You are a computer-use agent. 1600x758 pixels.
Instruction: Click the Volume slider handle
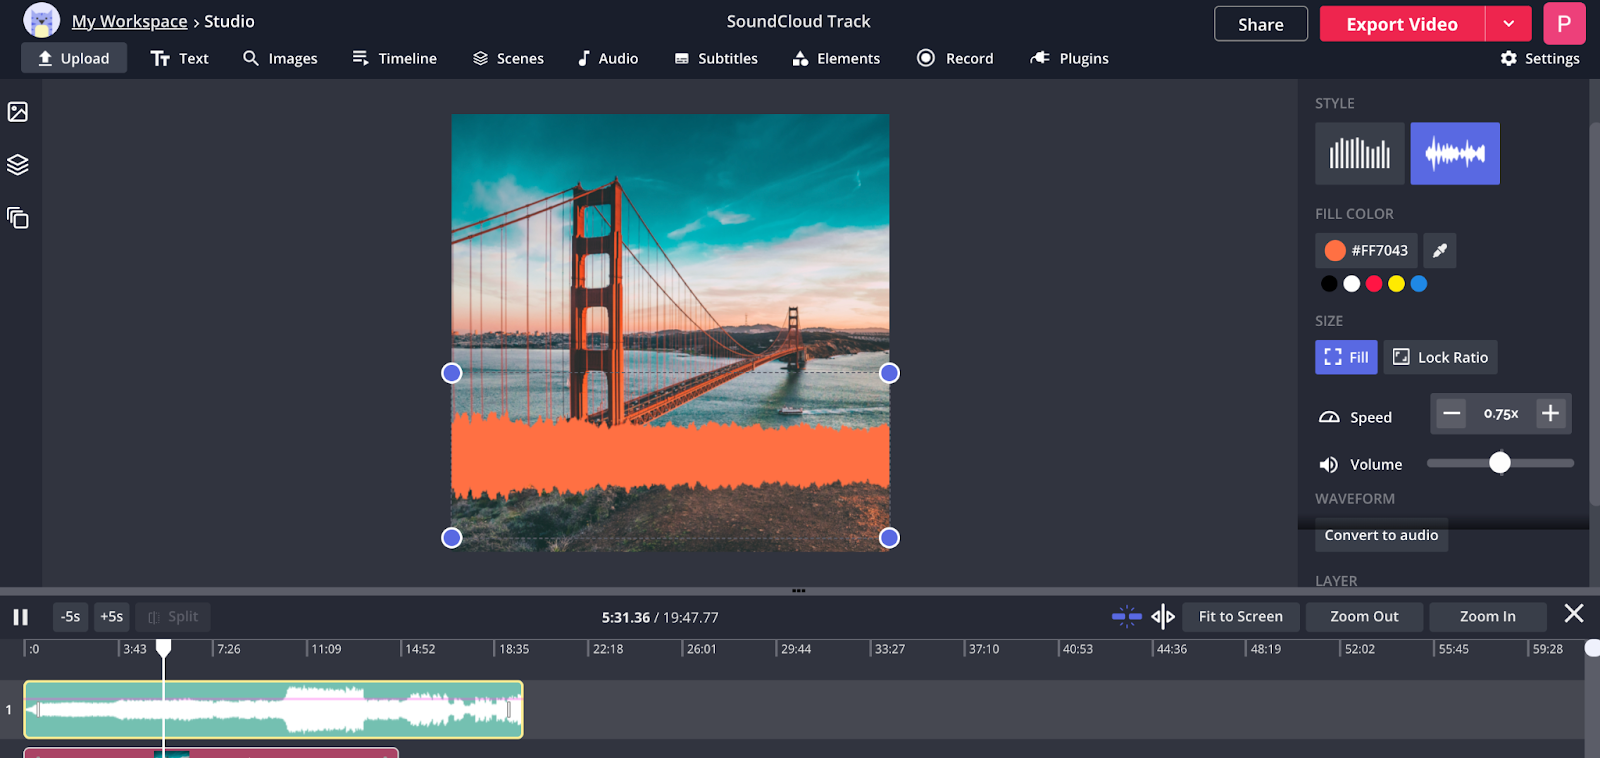[1500, 463]
